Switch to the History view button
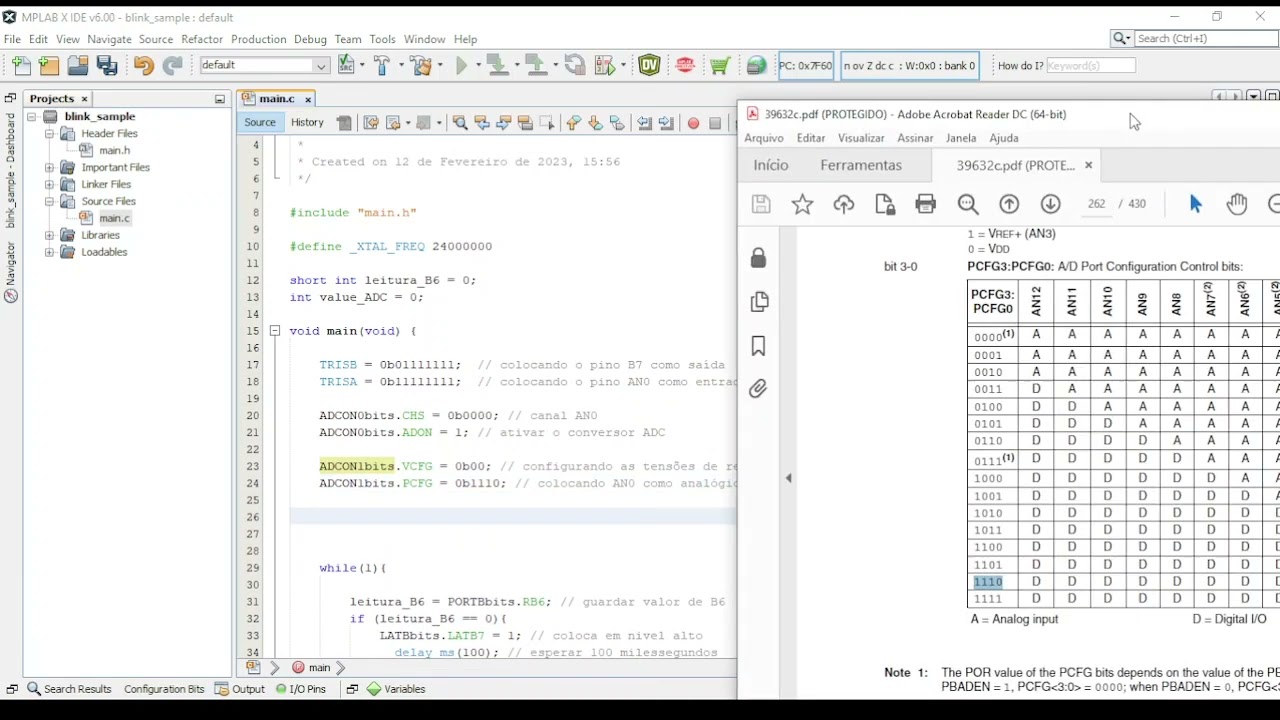Viewport: 1280px width, 720px height. click(x=307, y=123)
